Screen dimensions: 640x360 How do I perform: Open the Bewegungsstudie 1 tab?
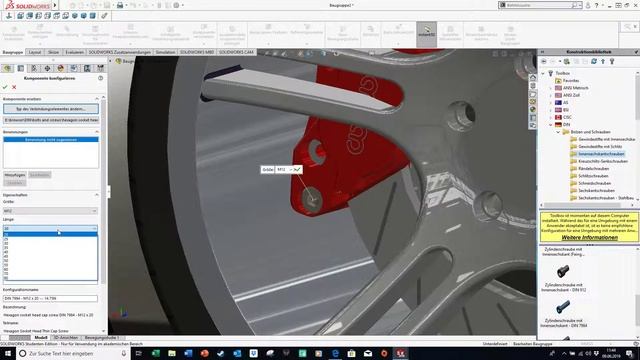102,338
